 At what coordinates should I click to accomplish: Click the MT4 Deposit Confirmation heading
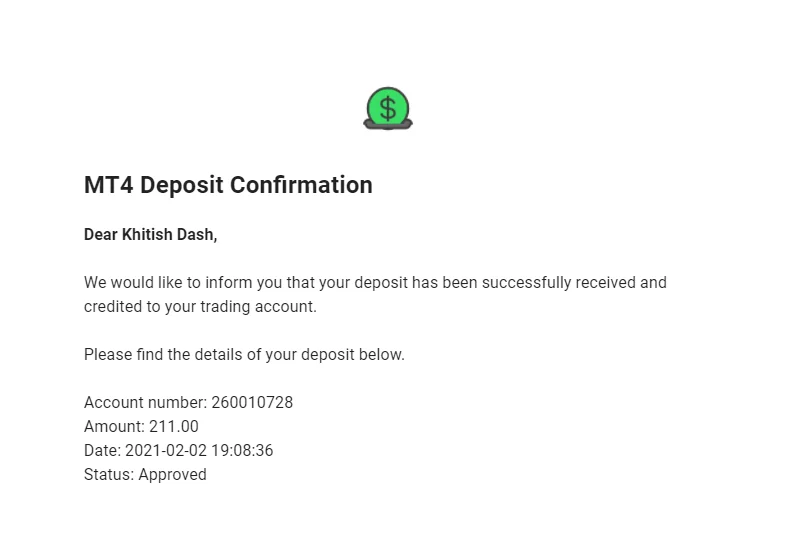click(x=228, y=185)
